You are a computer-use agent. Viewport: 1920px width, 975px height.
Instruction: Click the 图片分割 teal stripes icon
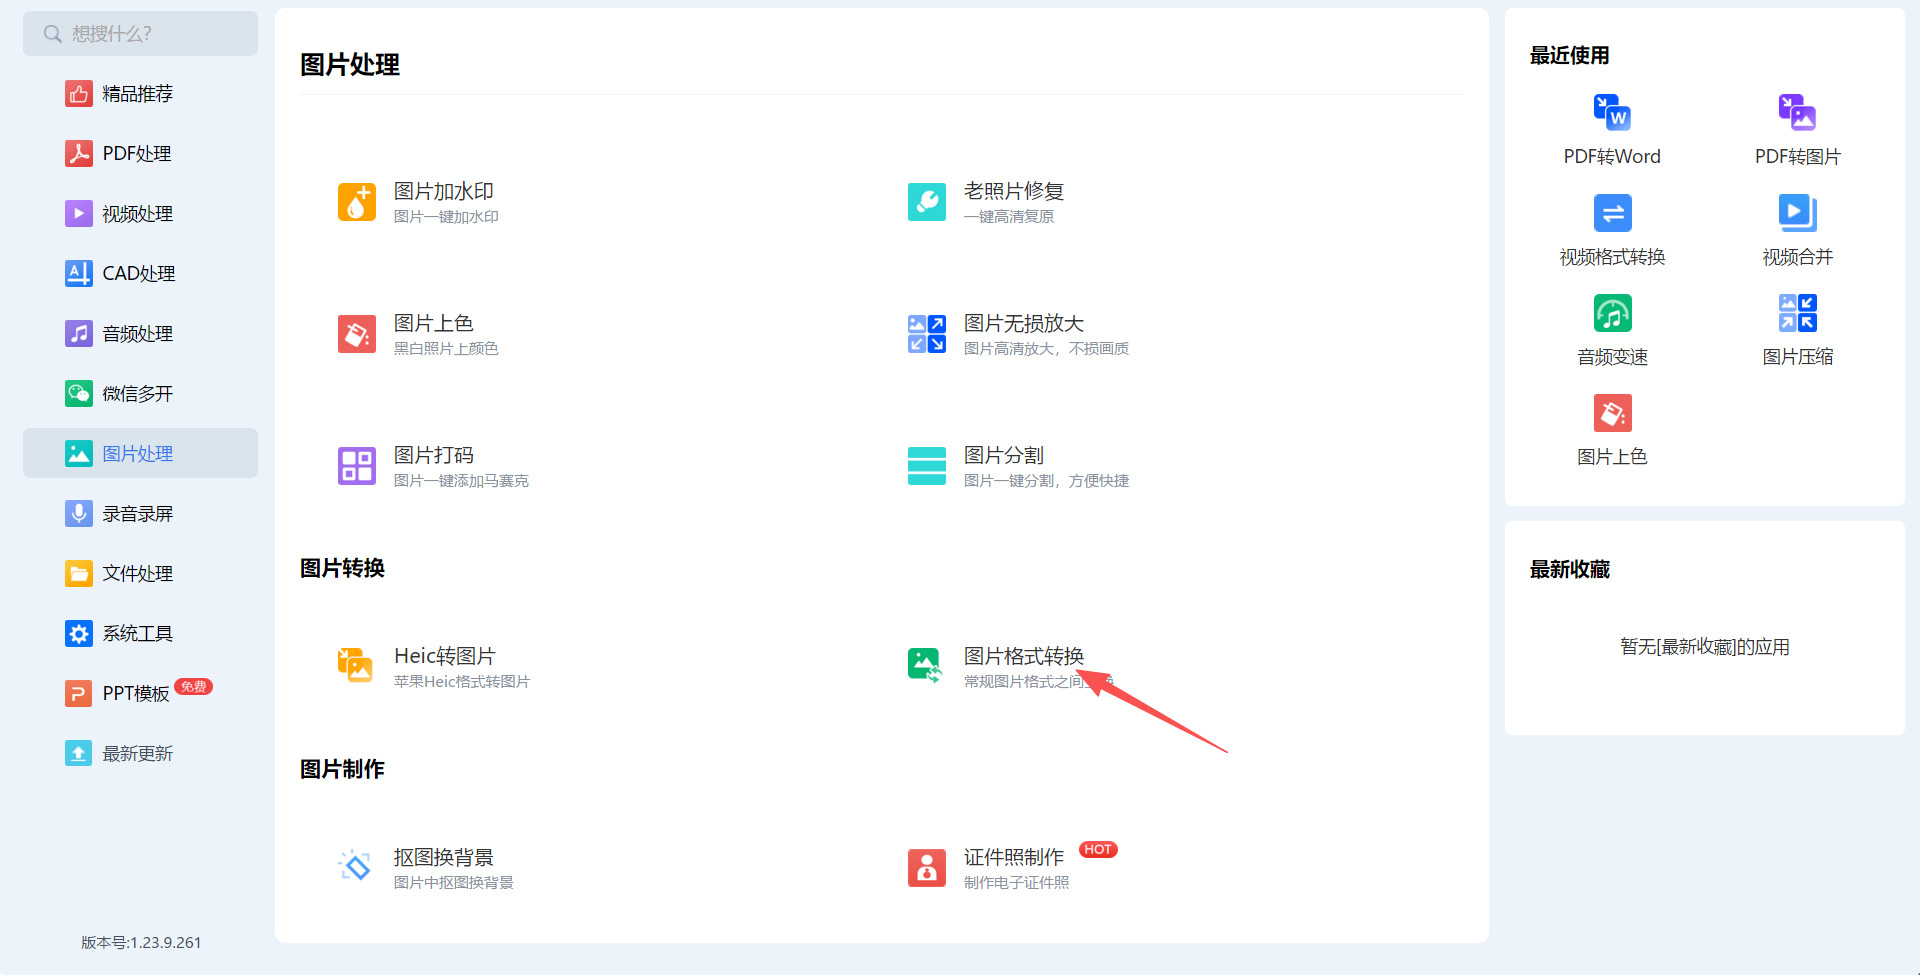pyautogui.click(x=927, y=466)
